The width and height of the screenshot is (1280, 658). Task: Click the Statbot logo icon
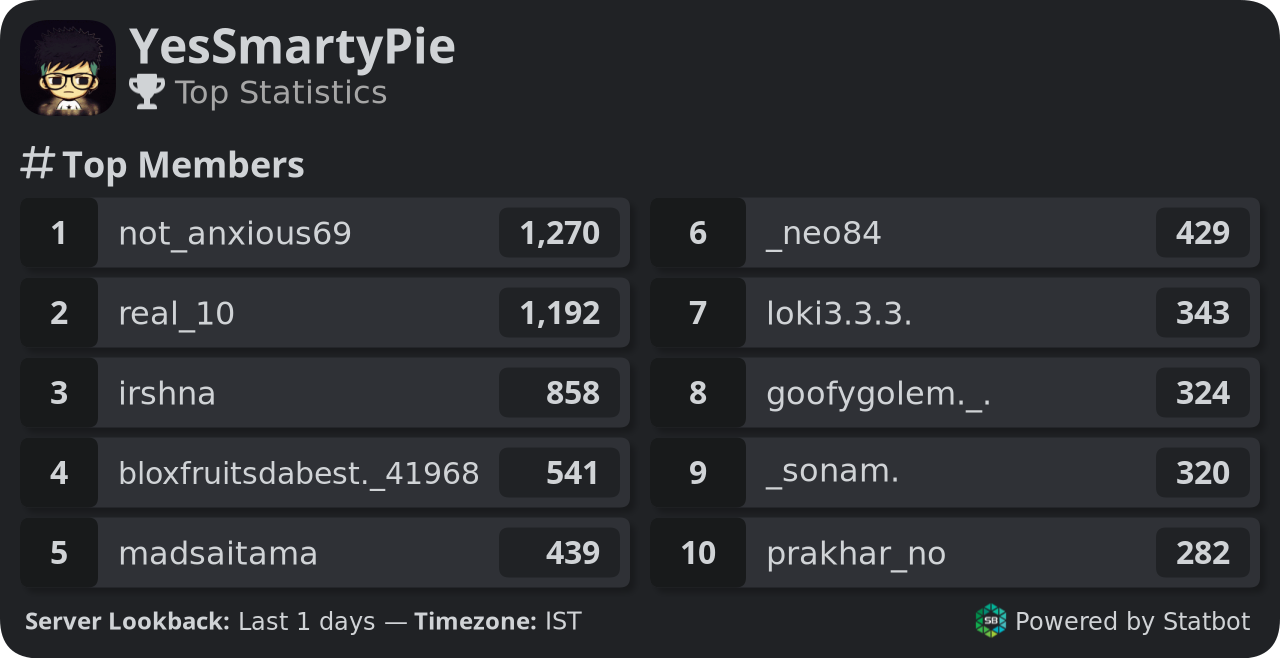[990, 621]
